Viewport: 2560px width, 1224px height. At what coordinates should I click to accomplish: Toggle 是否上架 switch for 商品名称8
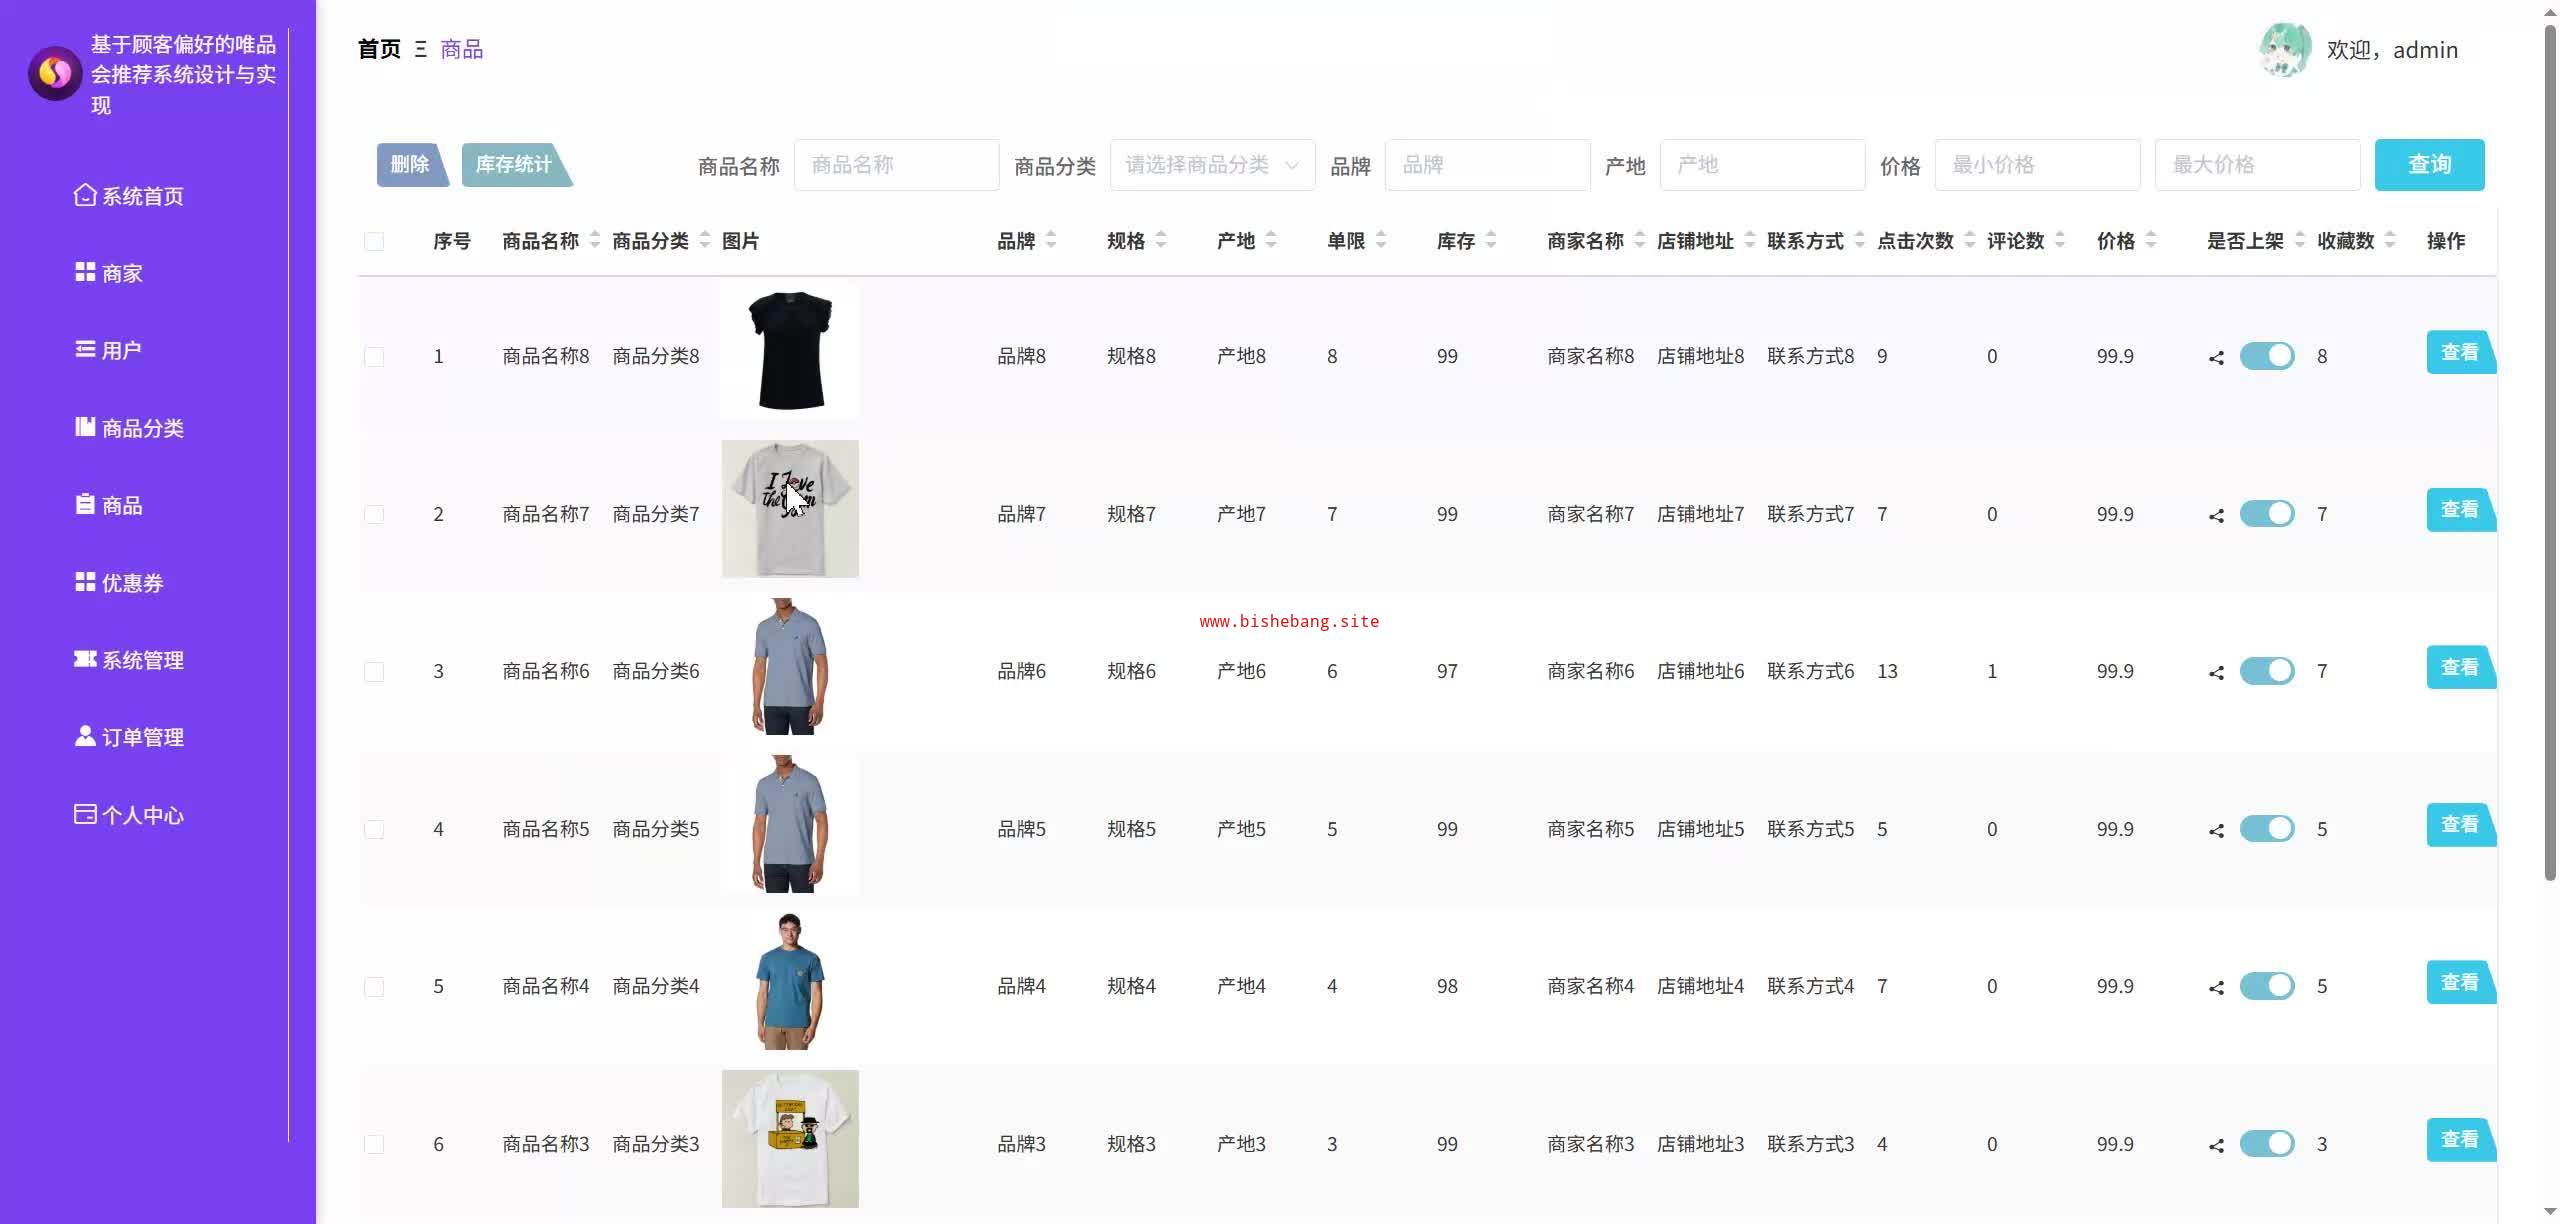tap(2266, 356)
